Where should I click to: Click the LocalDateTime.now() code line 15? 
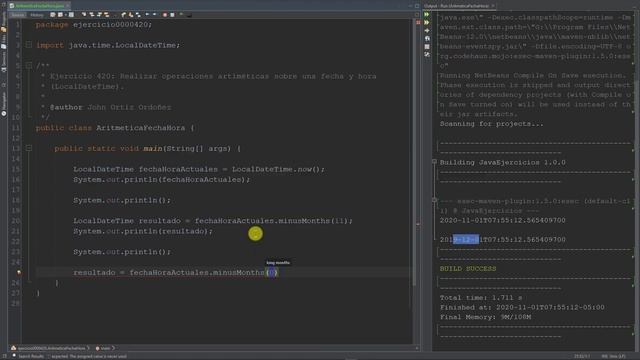click(199, 169)
